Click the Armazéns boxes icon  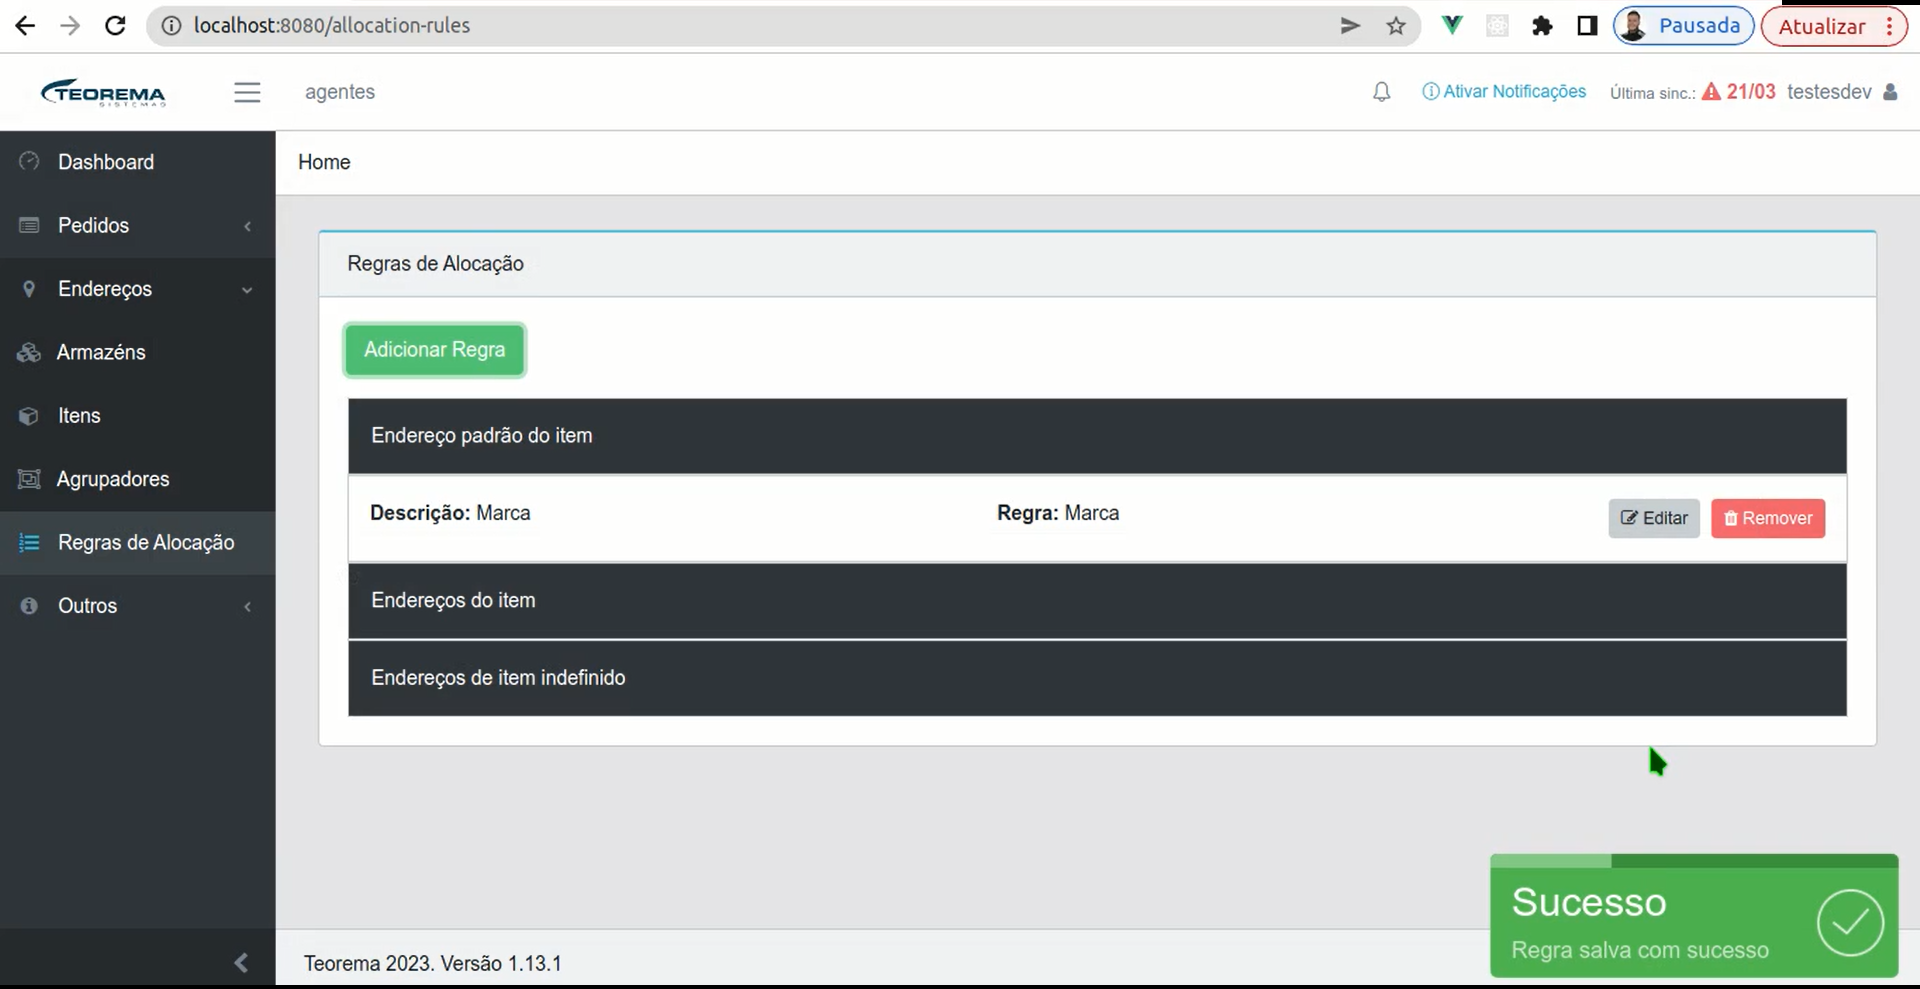coord(29,352)
